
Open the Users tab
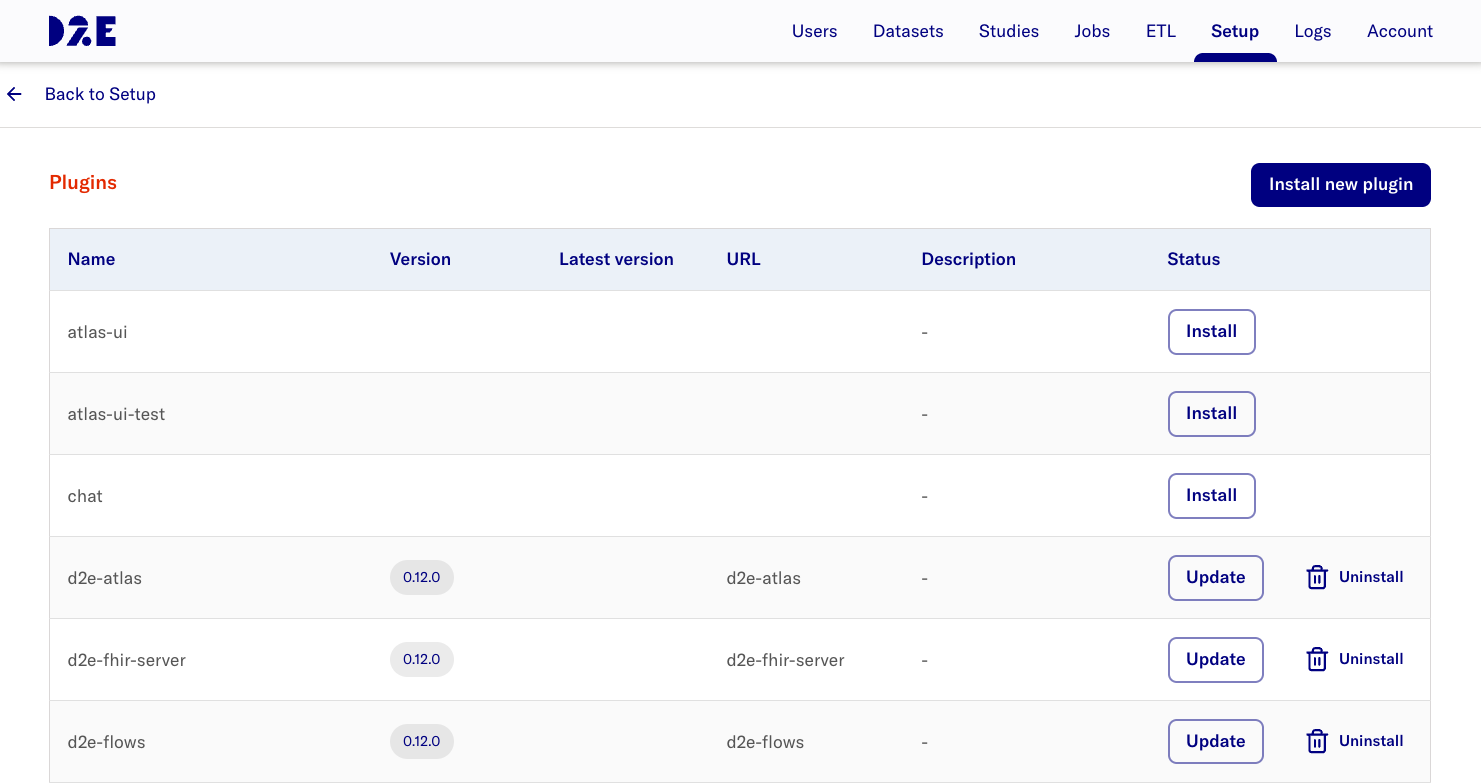pos(814,31)
